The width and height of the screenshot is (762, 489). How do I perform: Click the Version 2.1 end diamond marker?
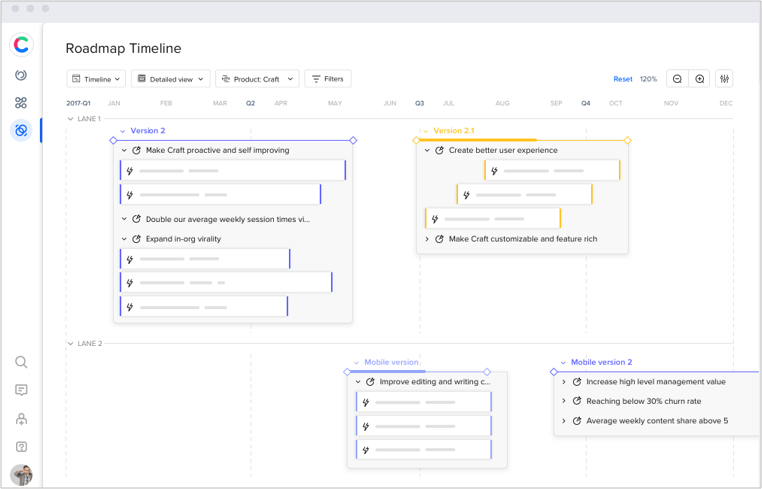[627, 140]
